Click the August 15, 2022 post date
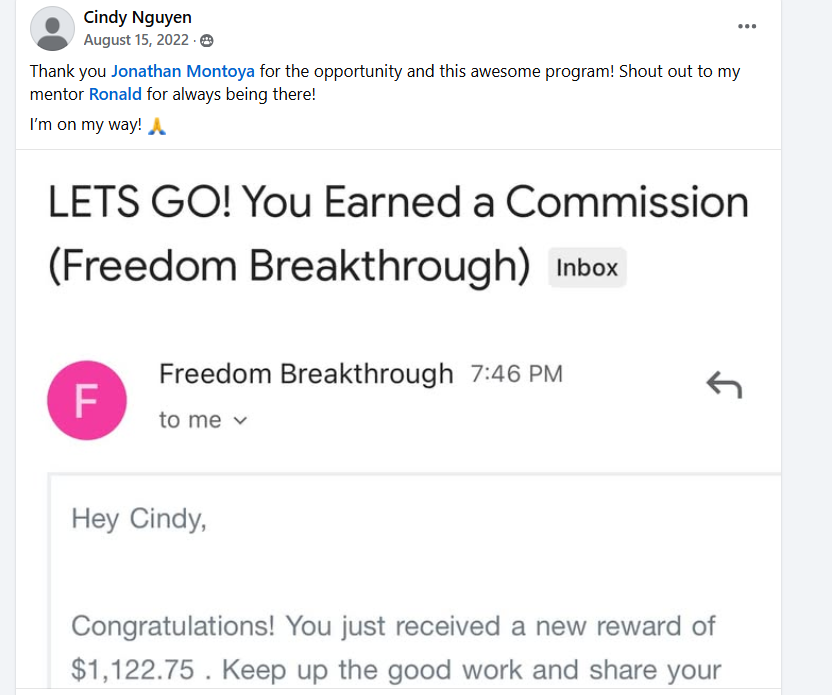 pos(136,41)
